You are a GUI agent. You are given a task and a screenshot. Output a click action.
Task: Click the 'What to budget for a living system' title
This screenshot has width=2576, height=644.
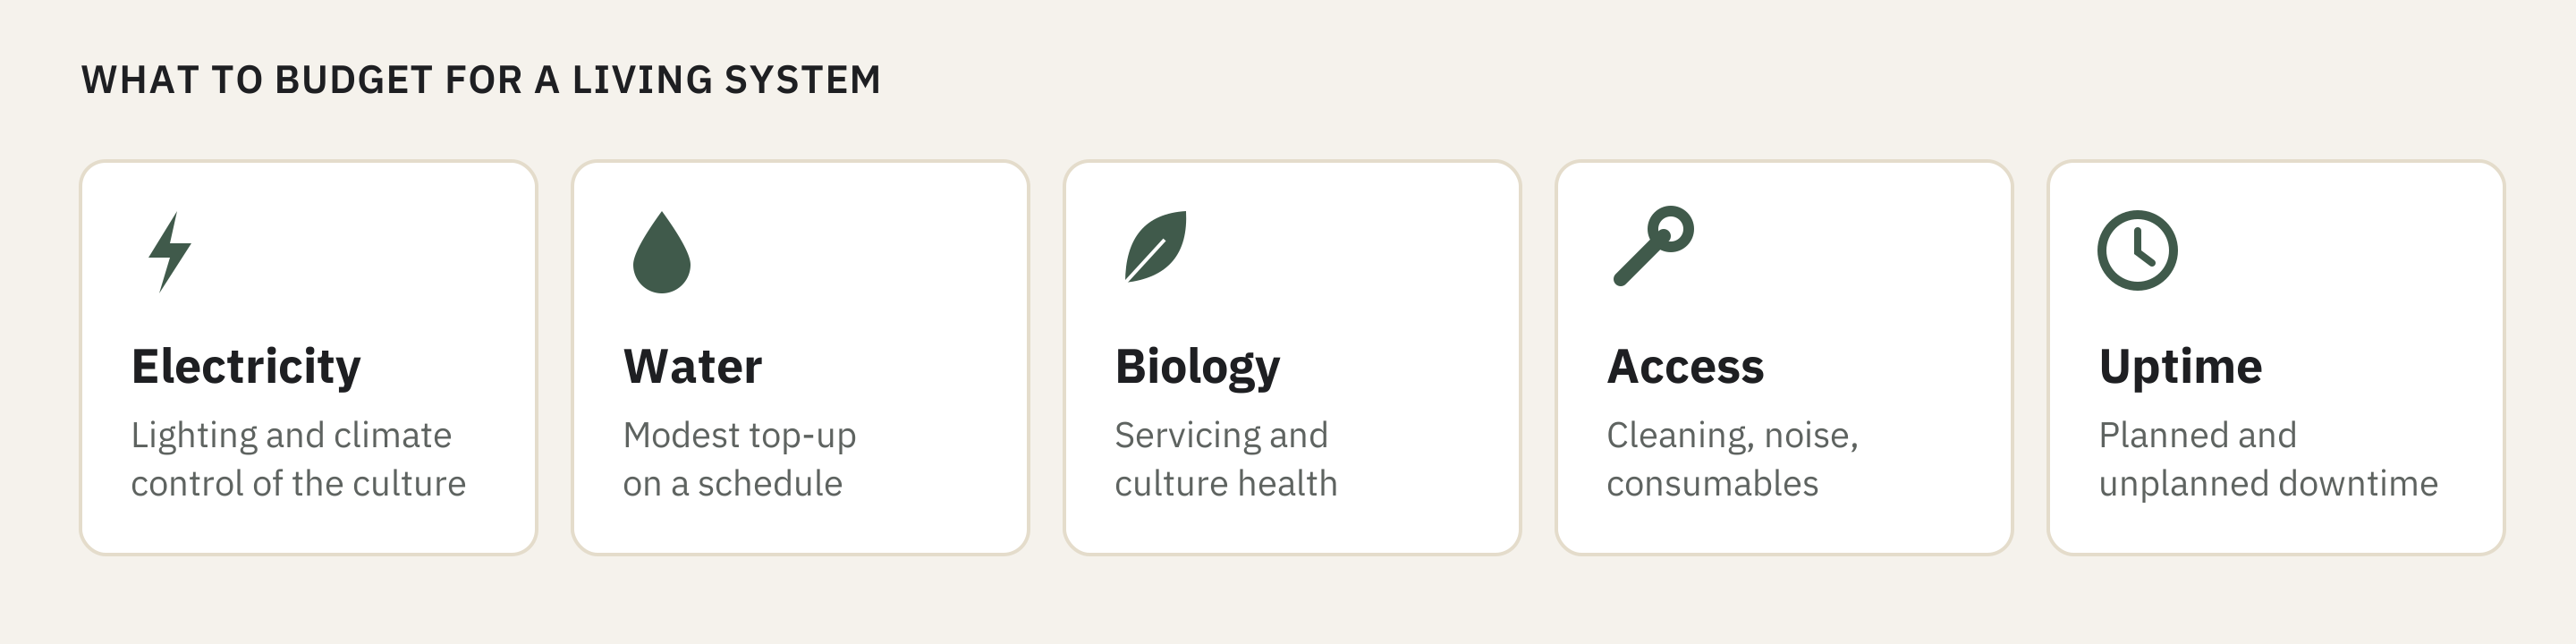pyautogui.click(x=481, y=80)
